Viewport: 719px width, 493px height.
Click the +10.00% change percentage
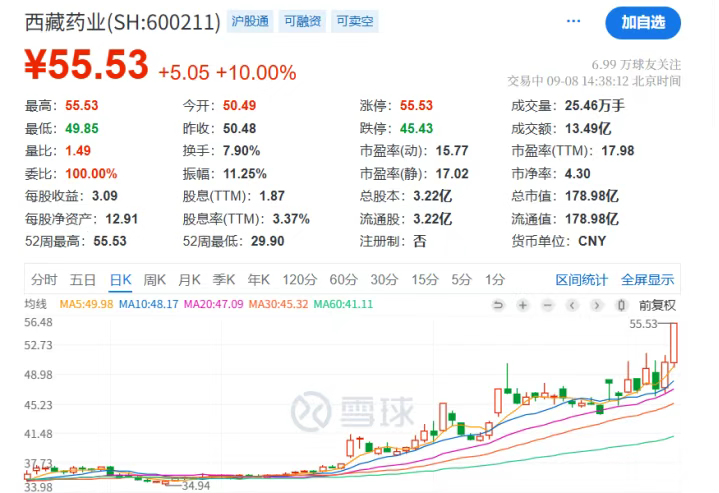point(256,73)
